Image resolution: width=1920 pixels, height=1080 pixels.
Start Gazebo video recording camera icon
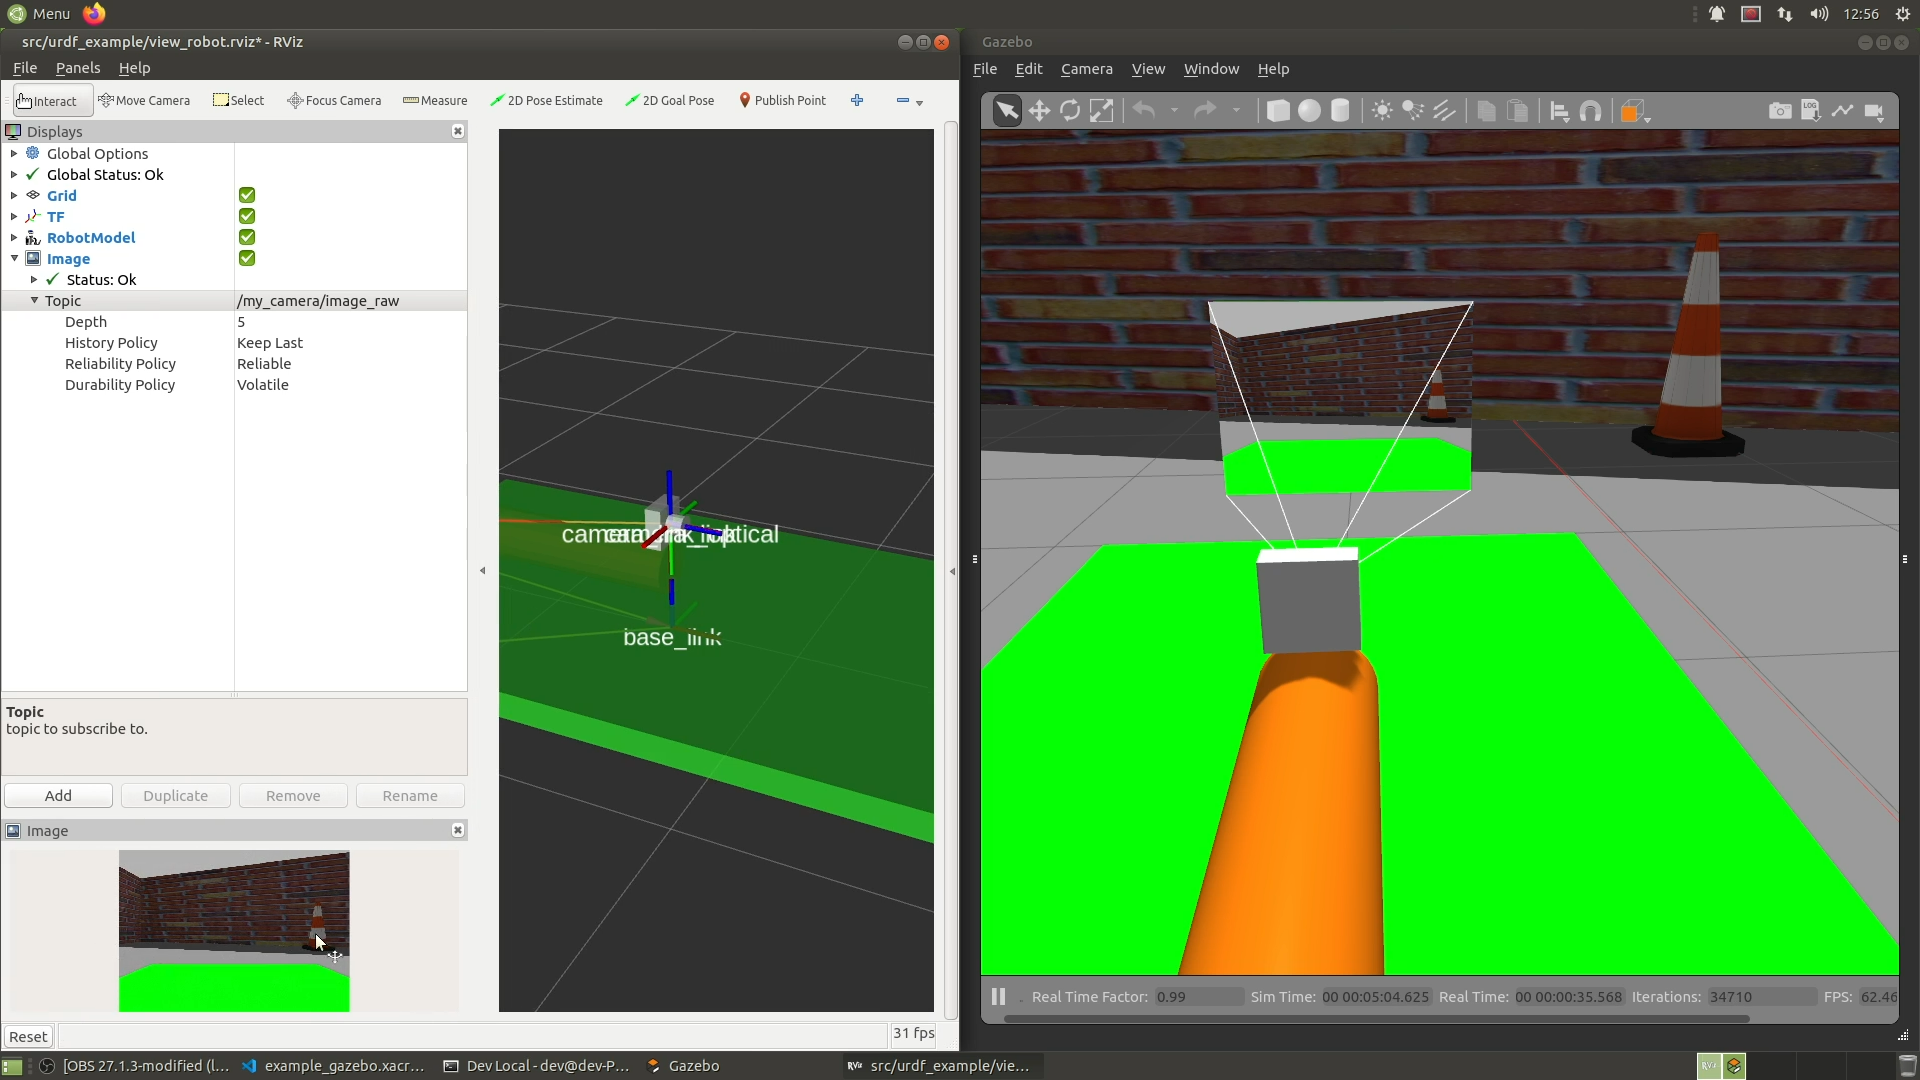(x=1874, y=111)
